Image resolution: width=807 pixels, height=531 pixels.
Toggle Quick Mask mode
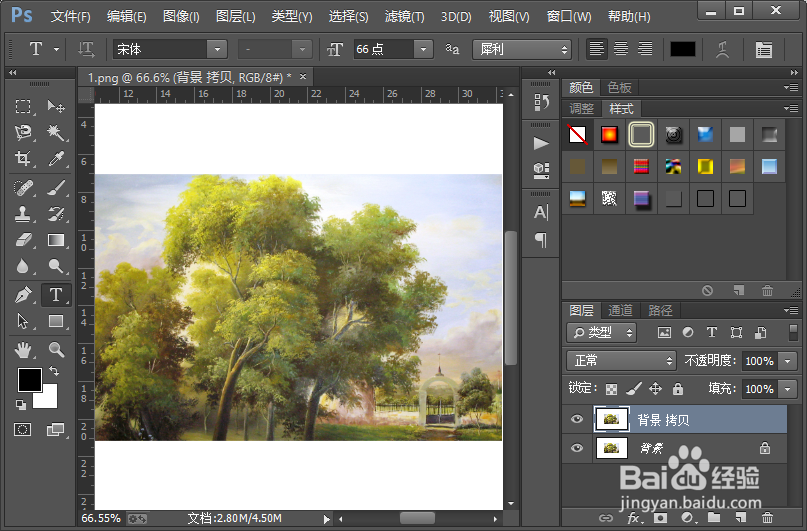coord(23,429)
